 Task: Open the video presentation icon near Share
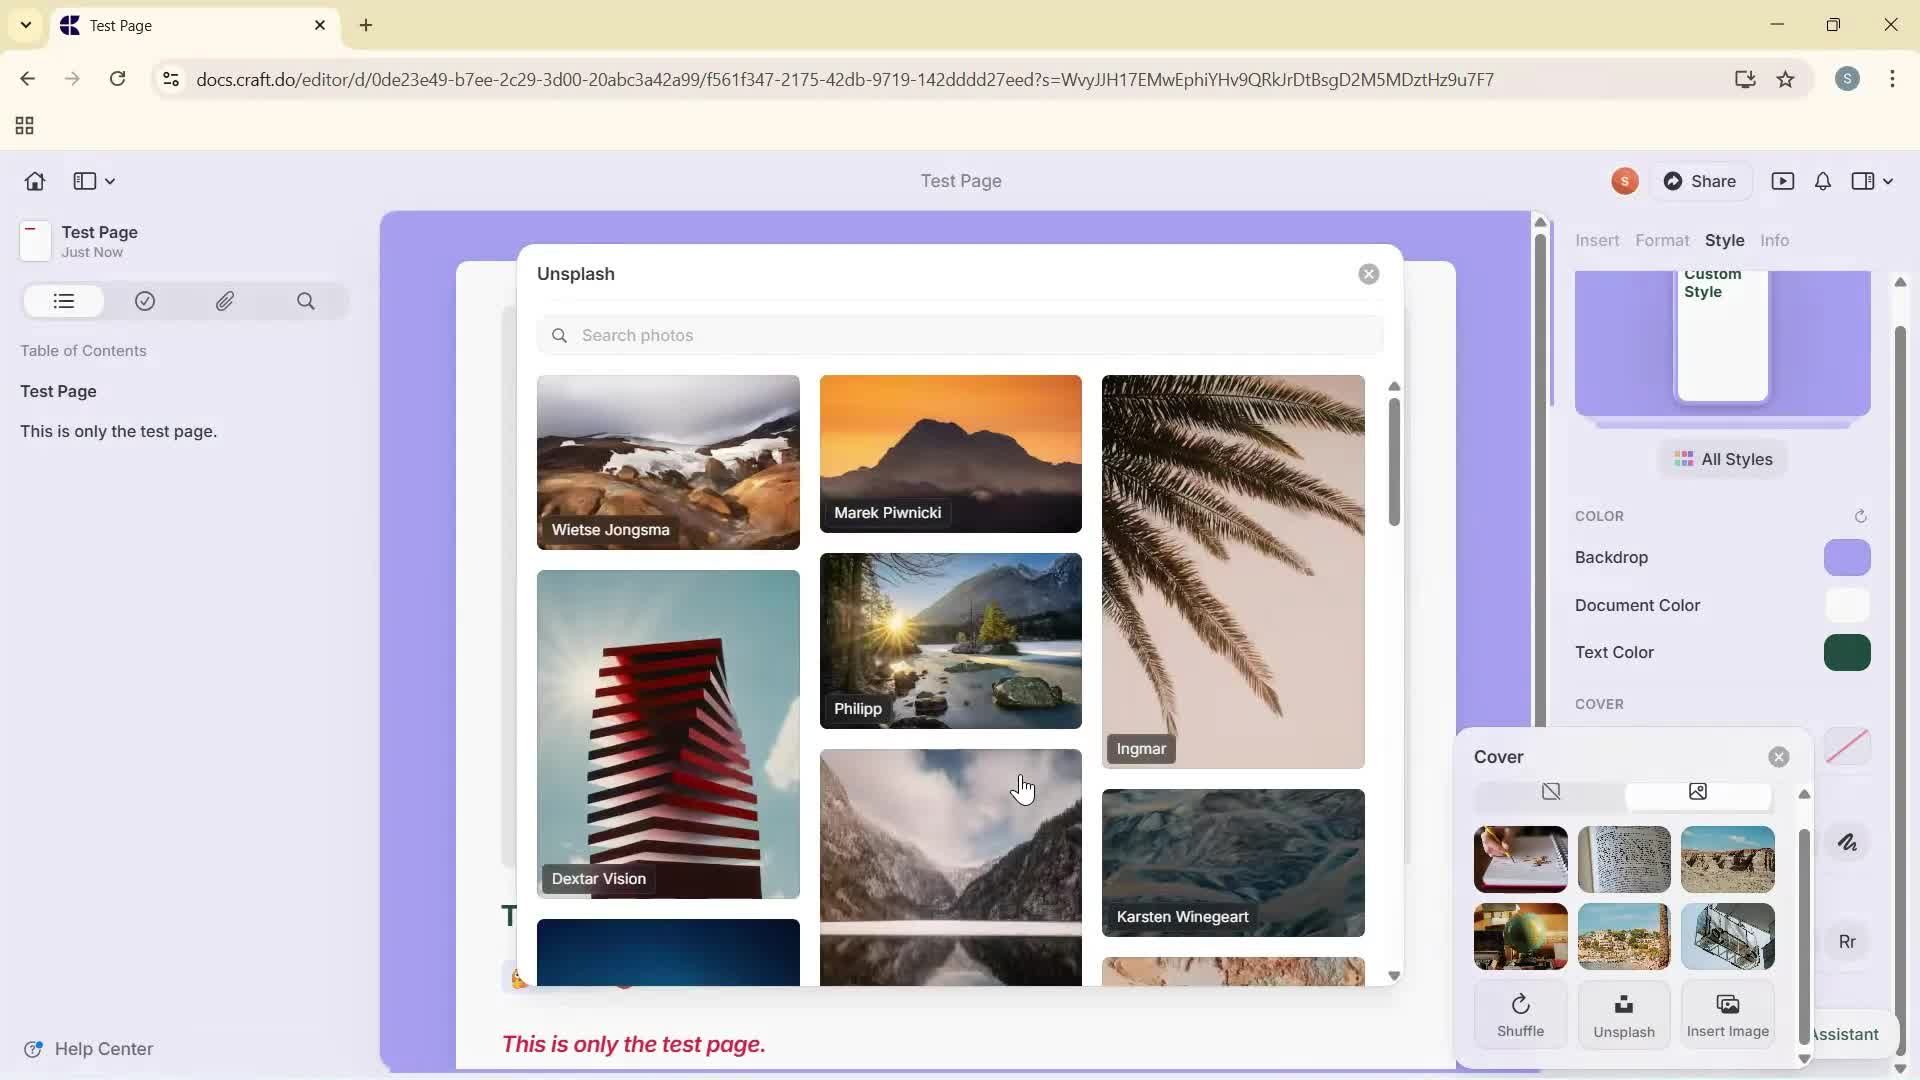point(1784,181)
